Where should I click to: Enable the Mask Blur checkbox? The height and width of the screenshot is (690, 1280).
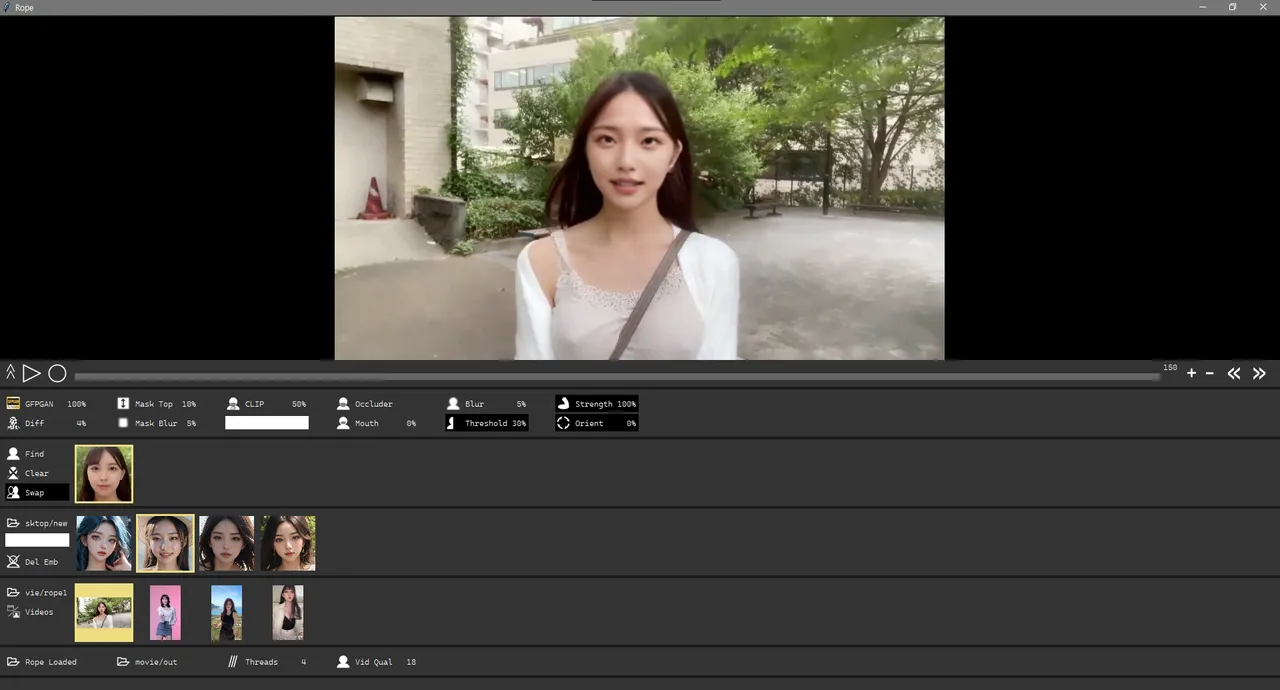pyautogui.click(x=123, y=423)
